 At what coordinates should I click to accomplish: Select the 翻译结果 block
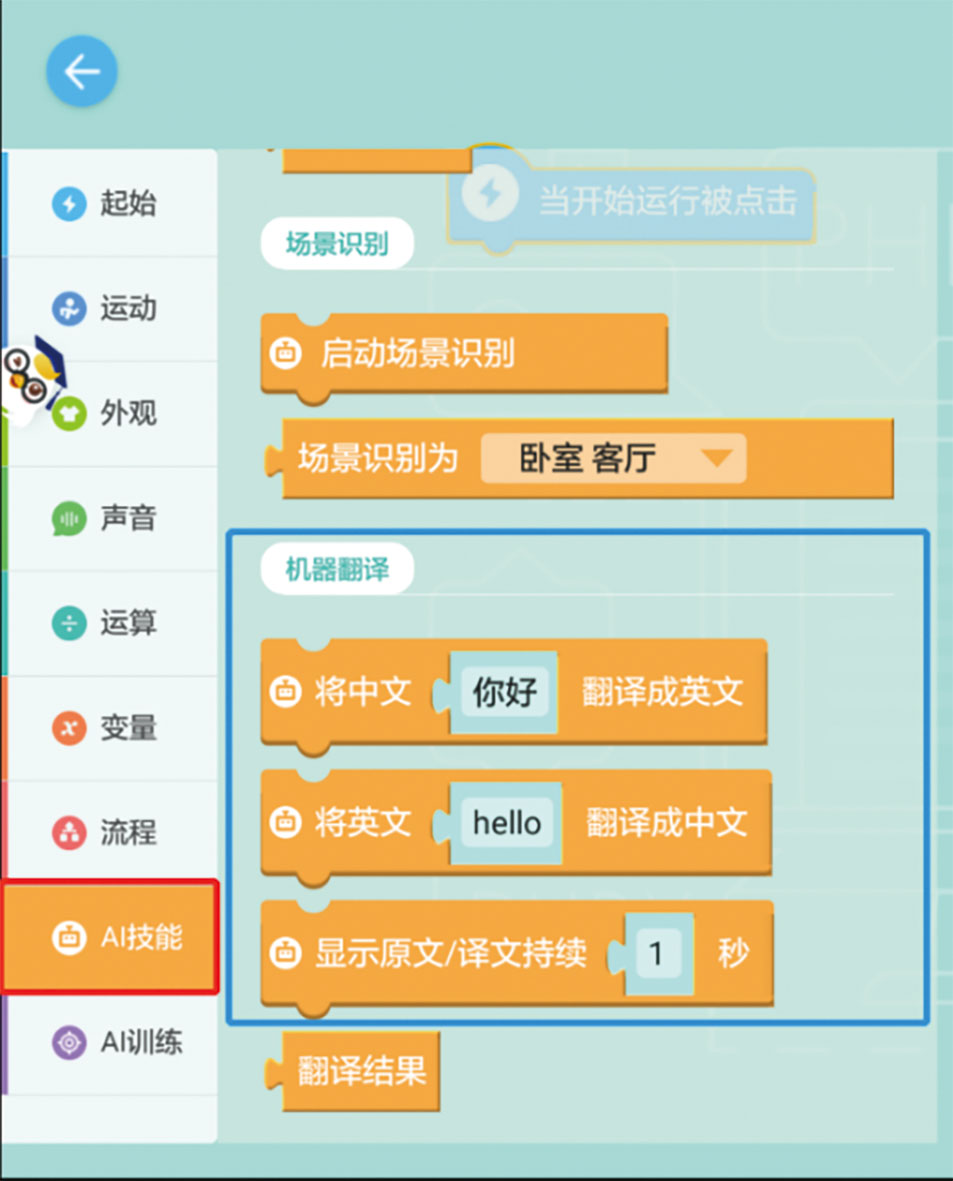click(360, 1072)
